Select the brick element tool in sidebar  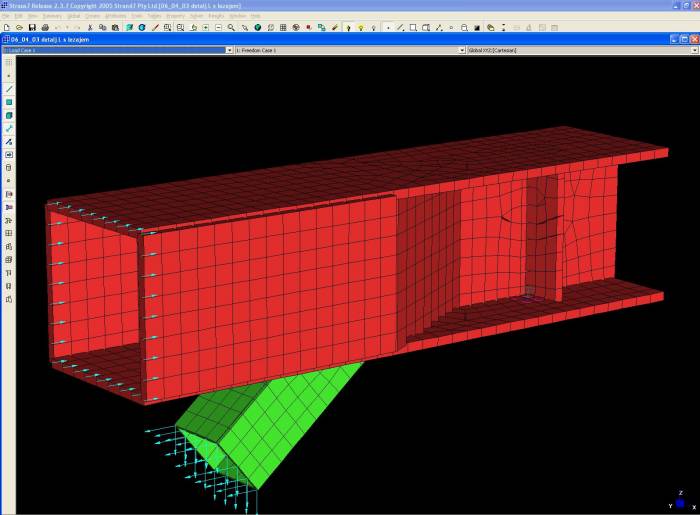[9, 115]
